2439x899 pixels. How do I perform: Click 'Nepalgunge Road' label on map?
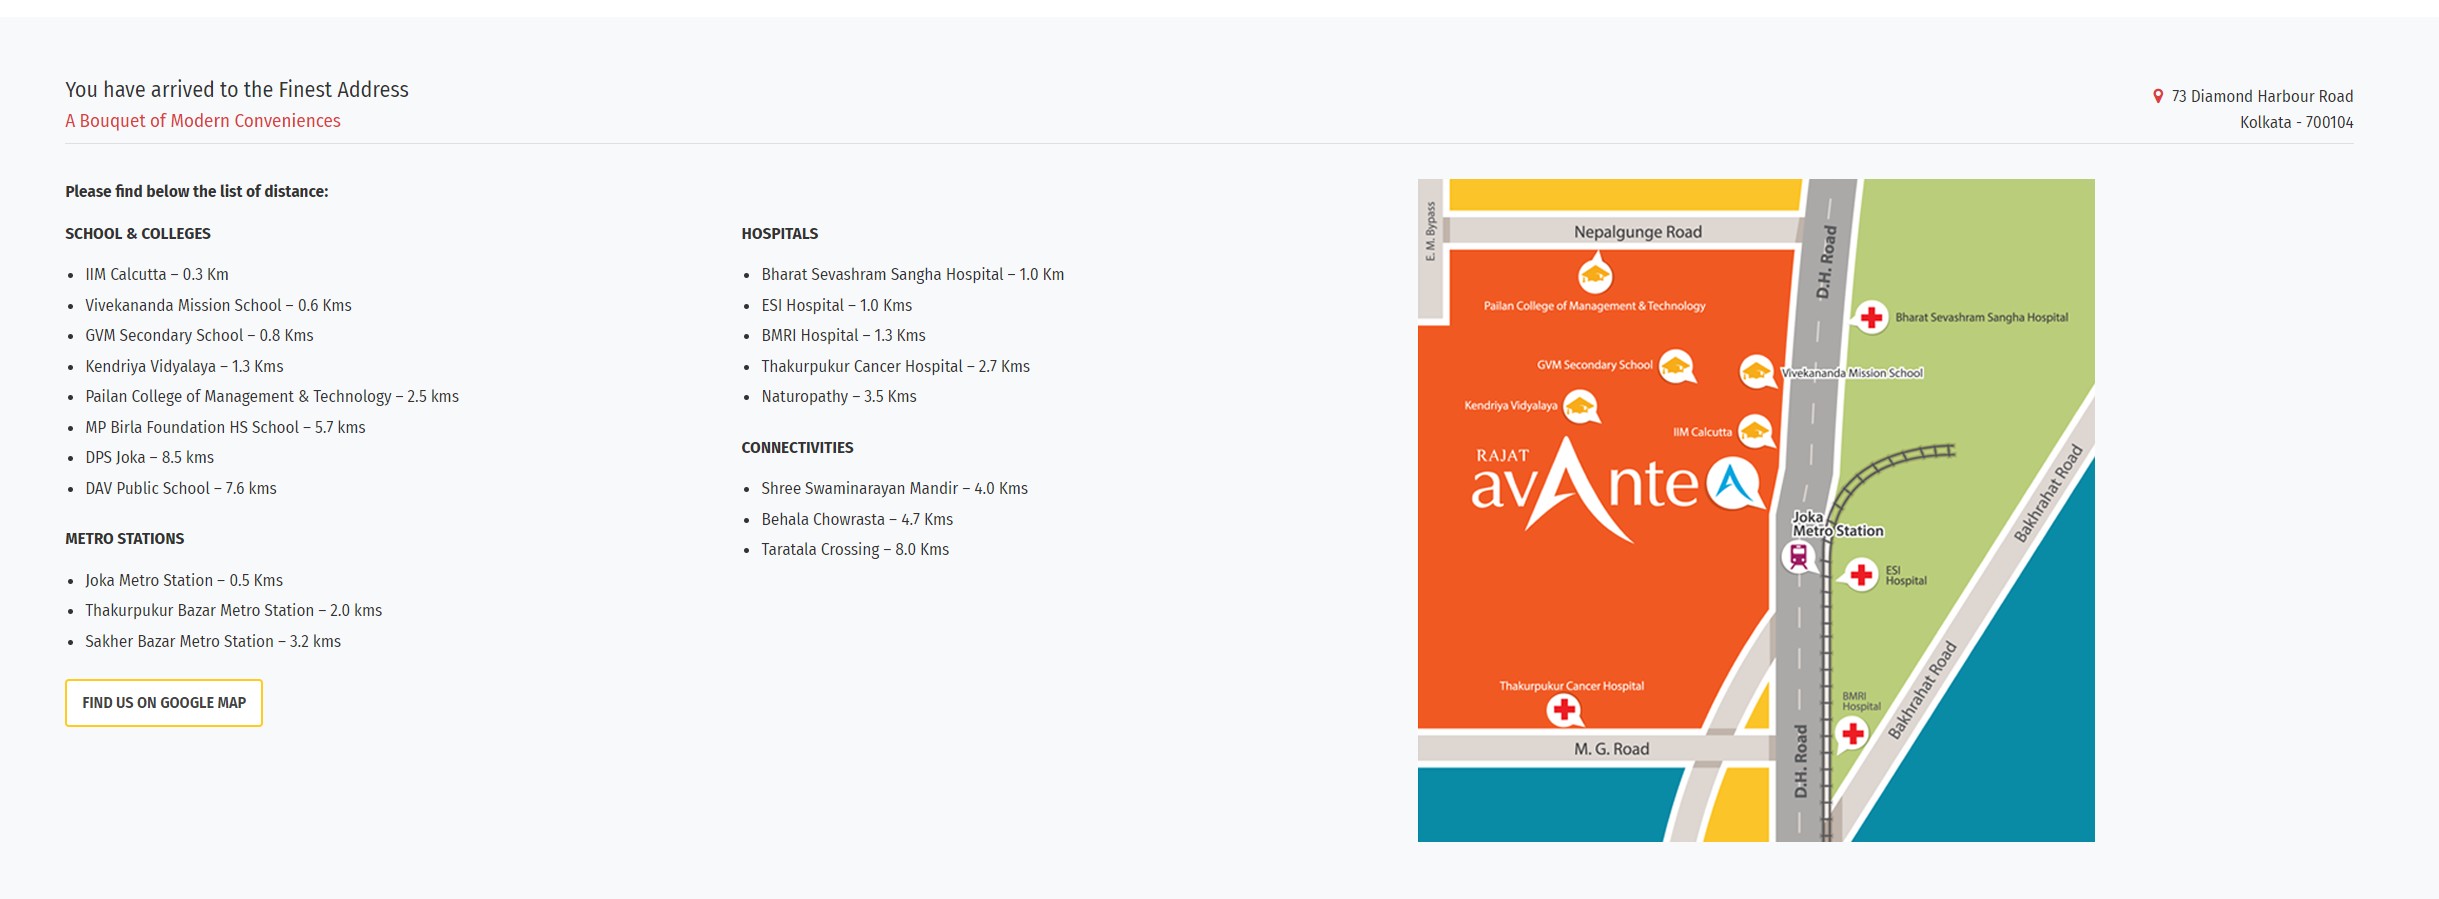[x=1638, y=232]
